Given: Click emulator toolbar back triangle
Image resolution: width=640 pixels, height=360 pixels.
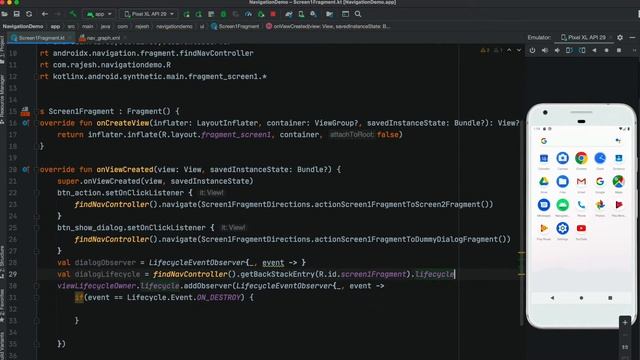Looking at the screenshot, I should point(594,50).
